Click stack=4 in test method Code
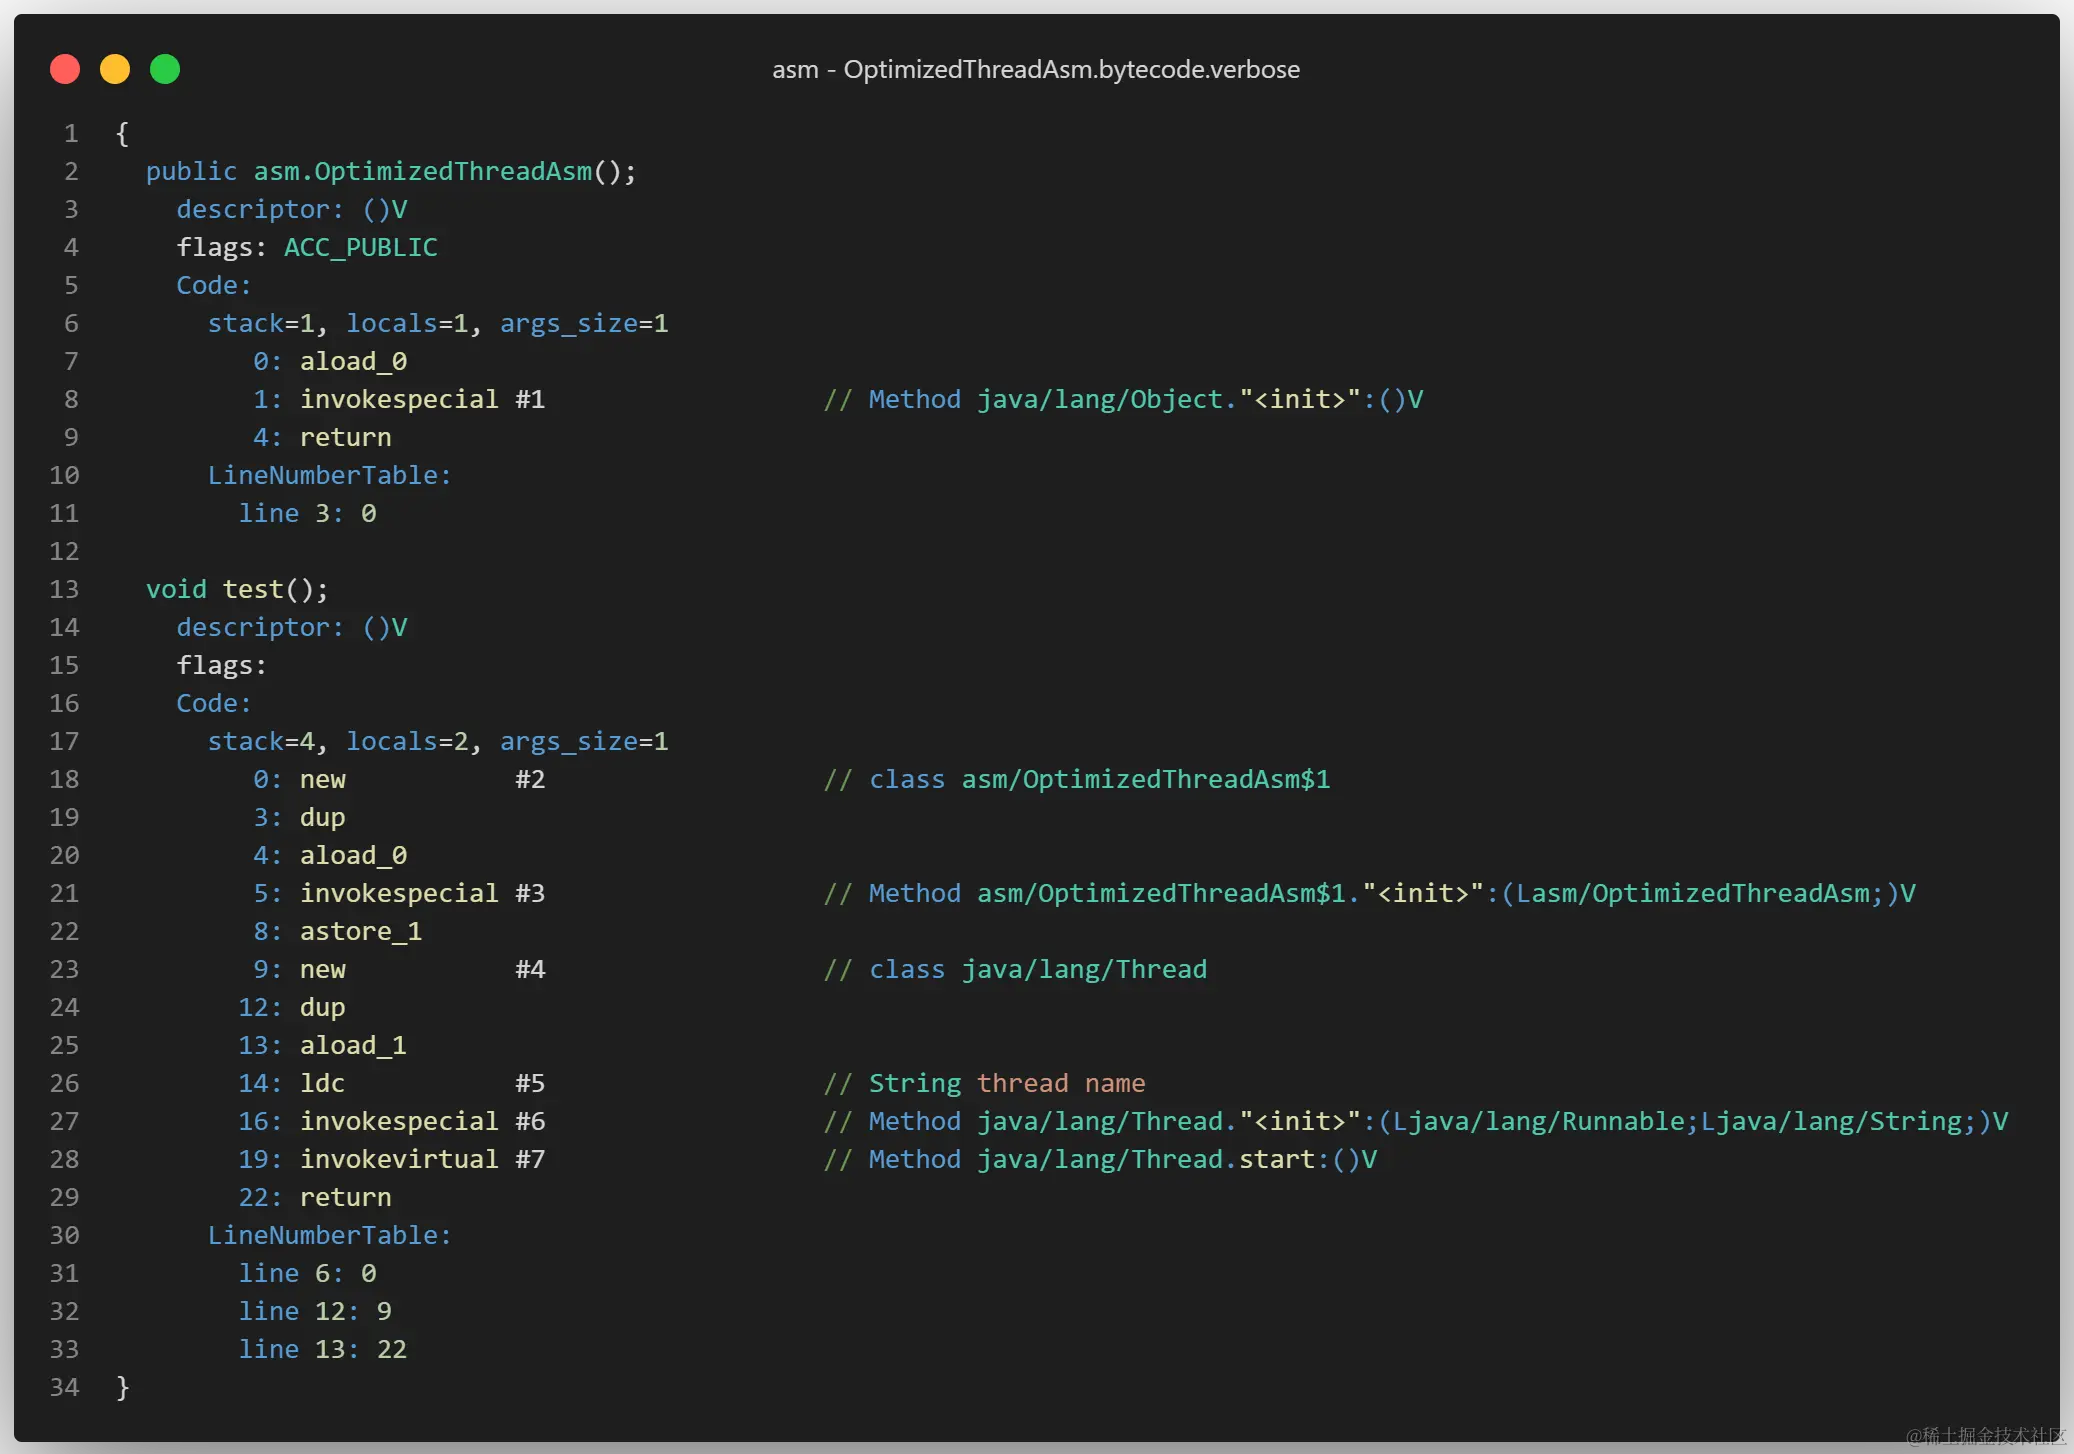This screenshot has width=2074, height=1454. [x=262, y=741]
